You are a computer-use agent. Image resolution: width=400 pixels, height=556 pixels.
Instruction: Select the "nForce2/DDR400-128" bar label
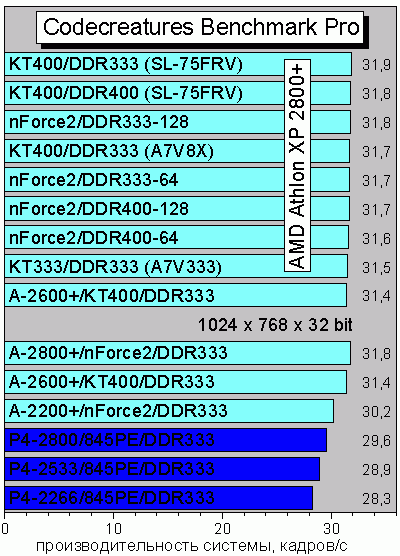coord(99,209)
